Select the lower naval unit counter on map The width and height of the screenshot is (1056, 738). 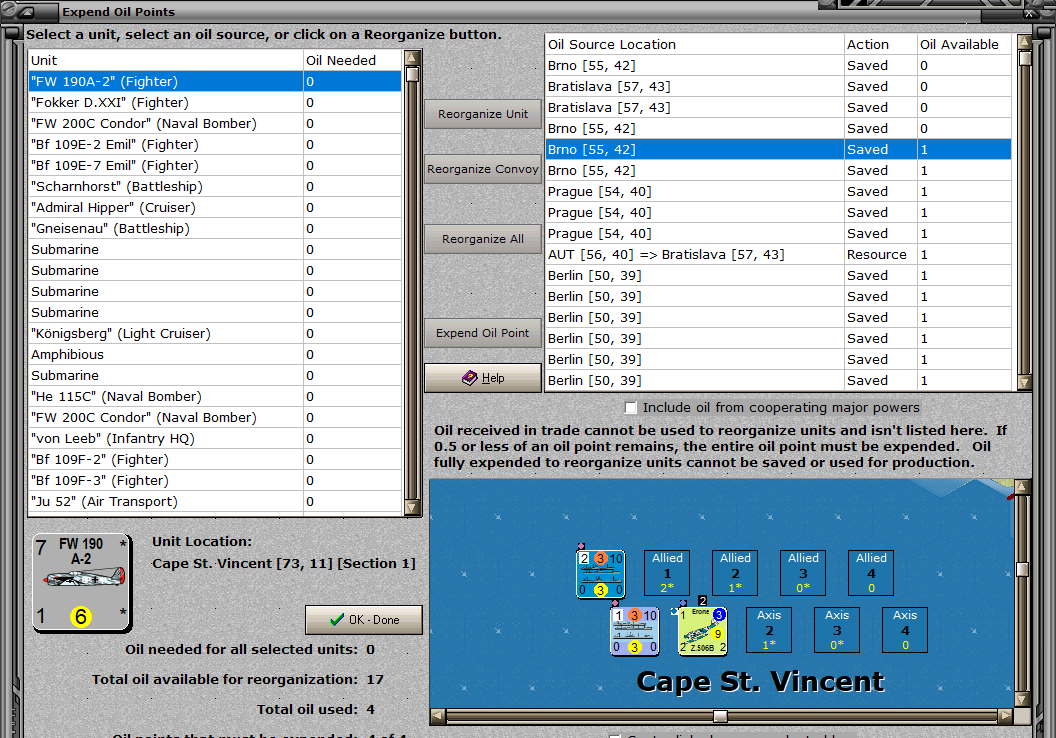click(634, 631)
